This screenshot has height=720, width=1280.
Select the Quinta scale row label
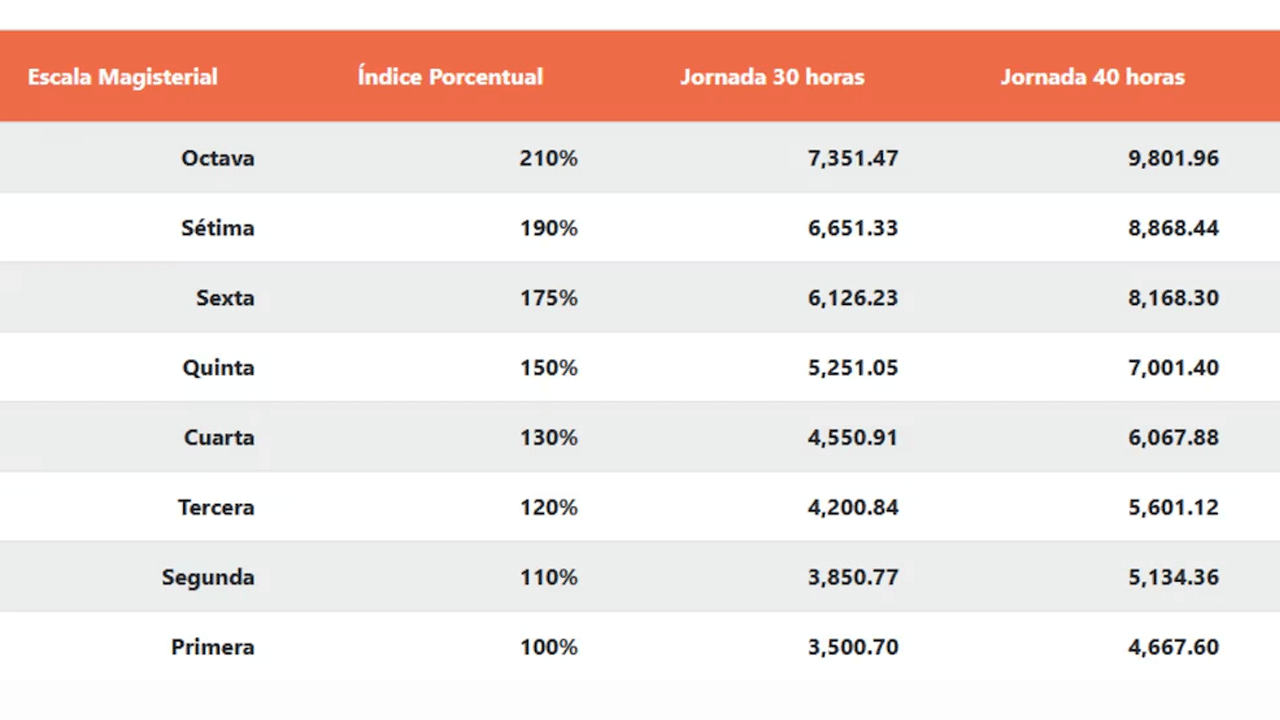[x=218, y=368]
